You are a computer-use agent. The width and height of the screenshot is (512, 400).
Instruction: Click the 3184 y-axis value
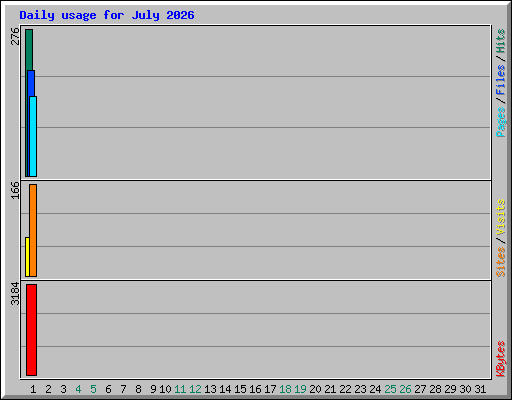15,294
